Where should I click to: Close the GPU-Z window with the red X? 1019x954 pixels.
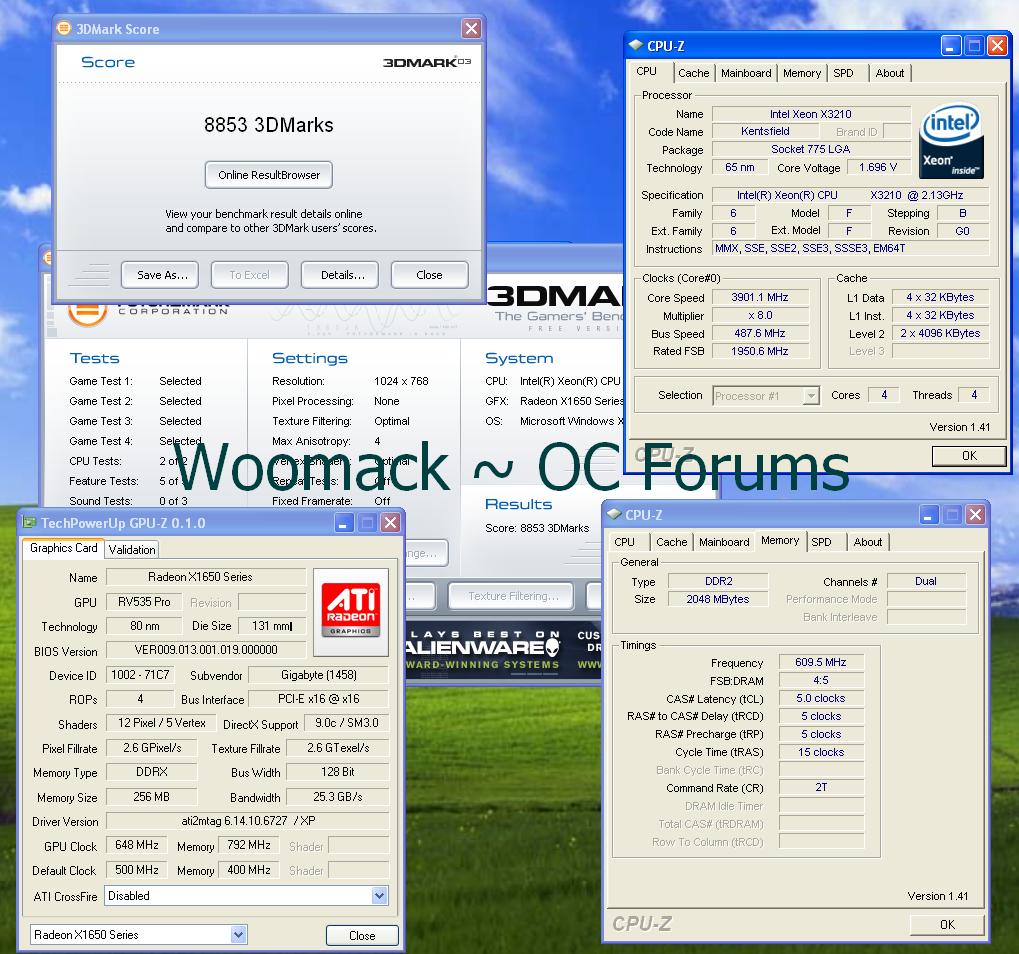coord(390,522)
